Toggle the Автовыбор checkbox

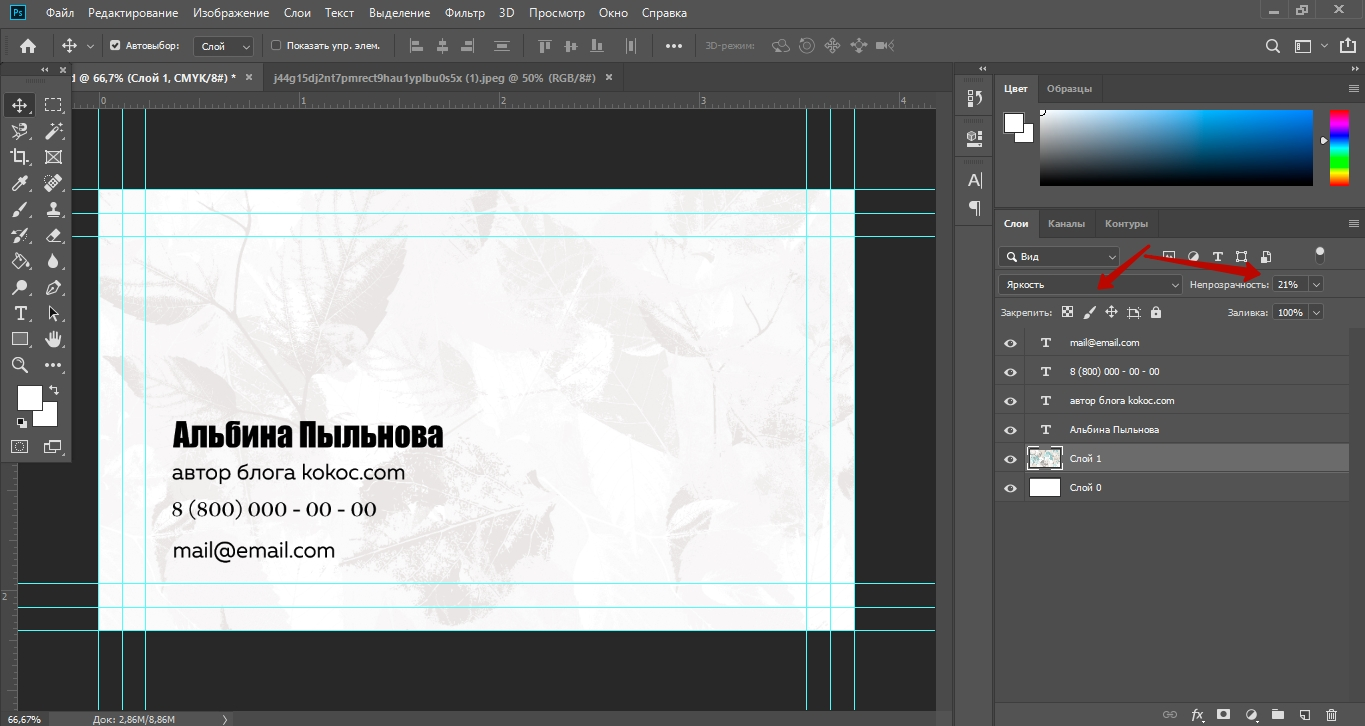[x=115, y=46]
